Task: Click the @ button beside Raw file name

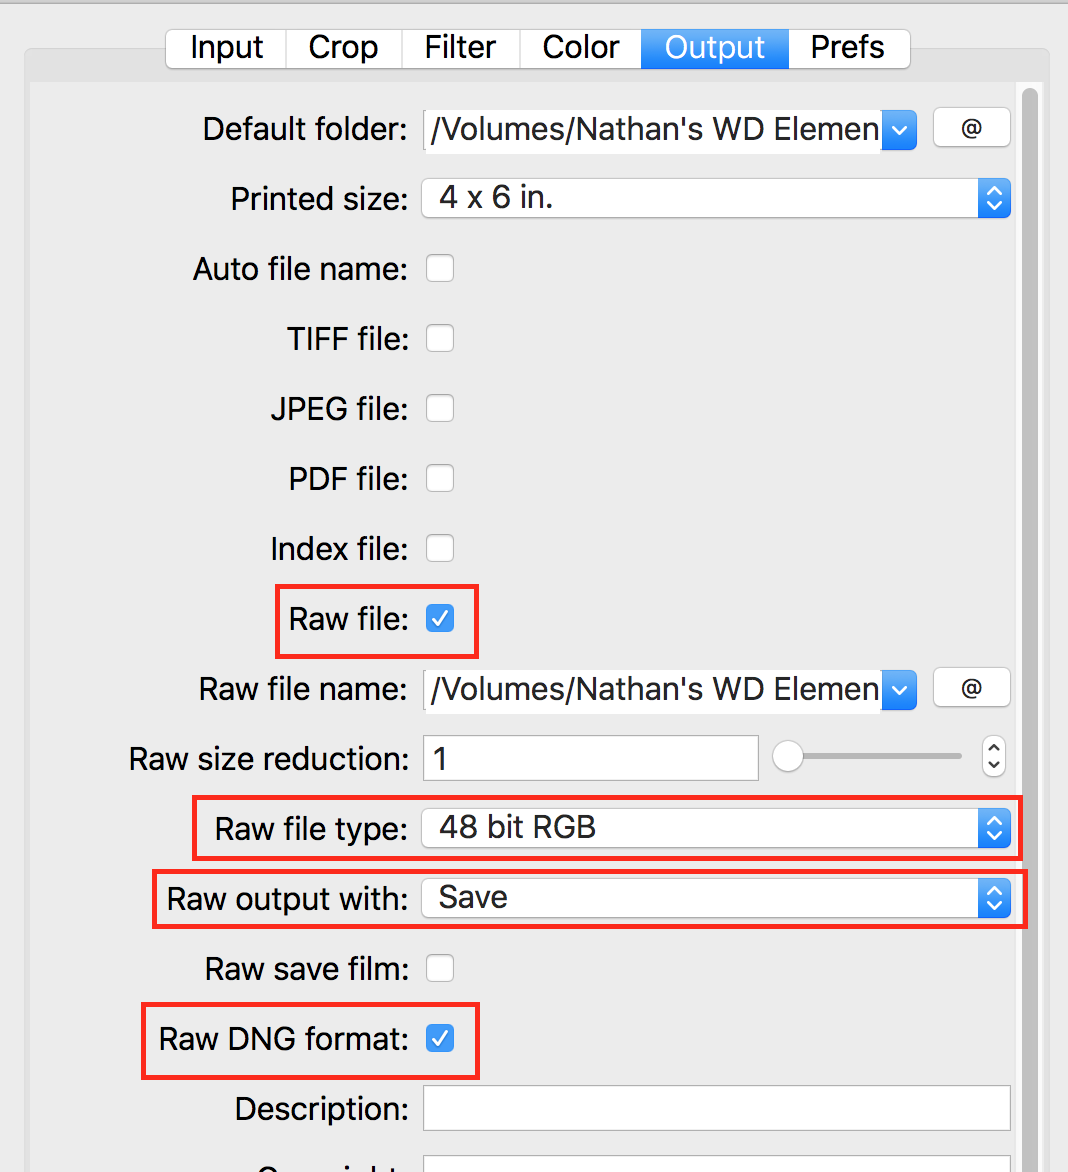Action: (x=972, y=688)
